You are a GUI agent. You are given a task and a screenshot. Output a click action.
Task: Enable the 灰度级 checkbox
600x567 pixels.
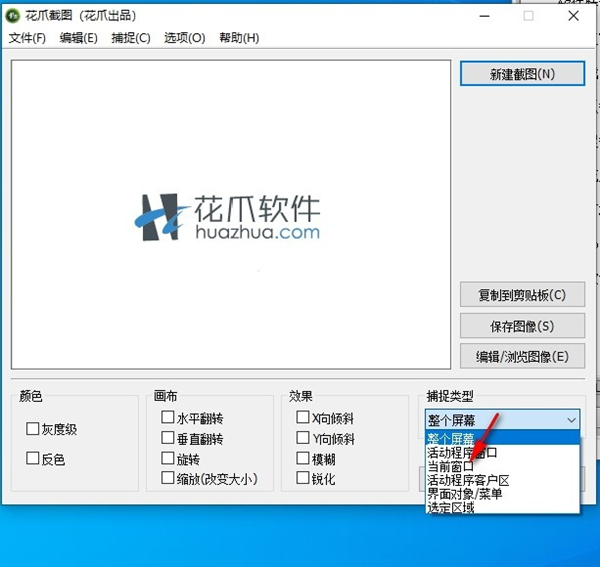(33, 429)
